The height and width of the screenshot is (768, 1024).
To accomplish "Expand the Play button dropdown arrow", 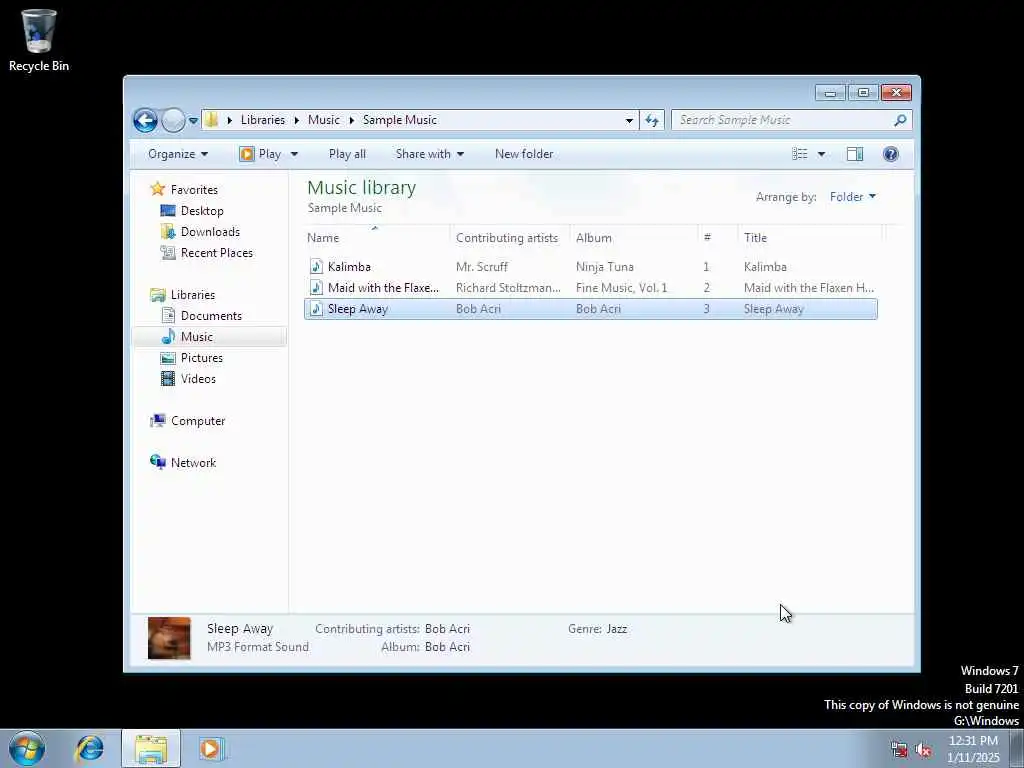I will click(294, 154).
